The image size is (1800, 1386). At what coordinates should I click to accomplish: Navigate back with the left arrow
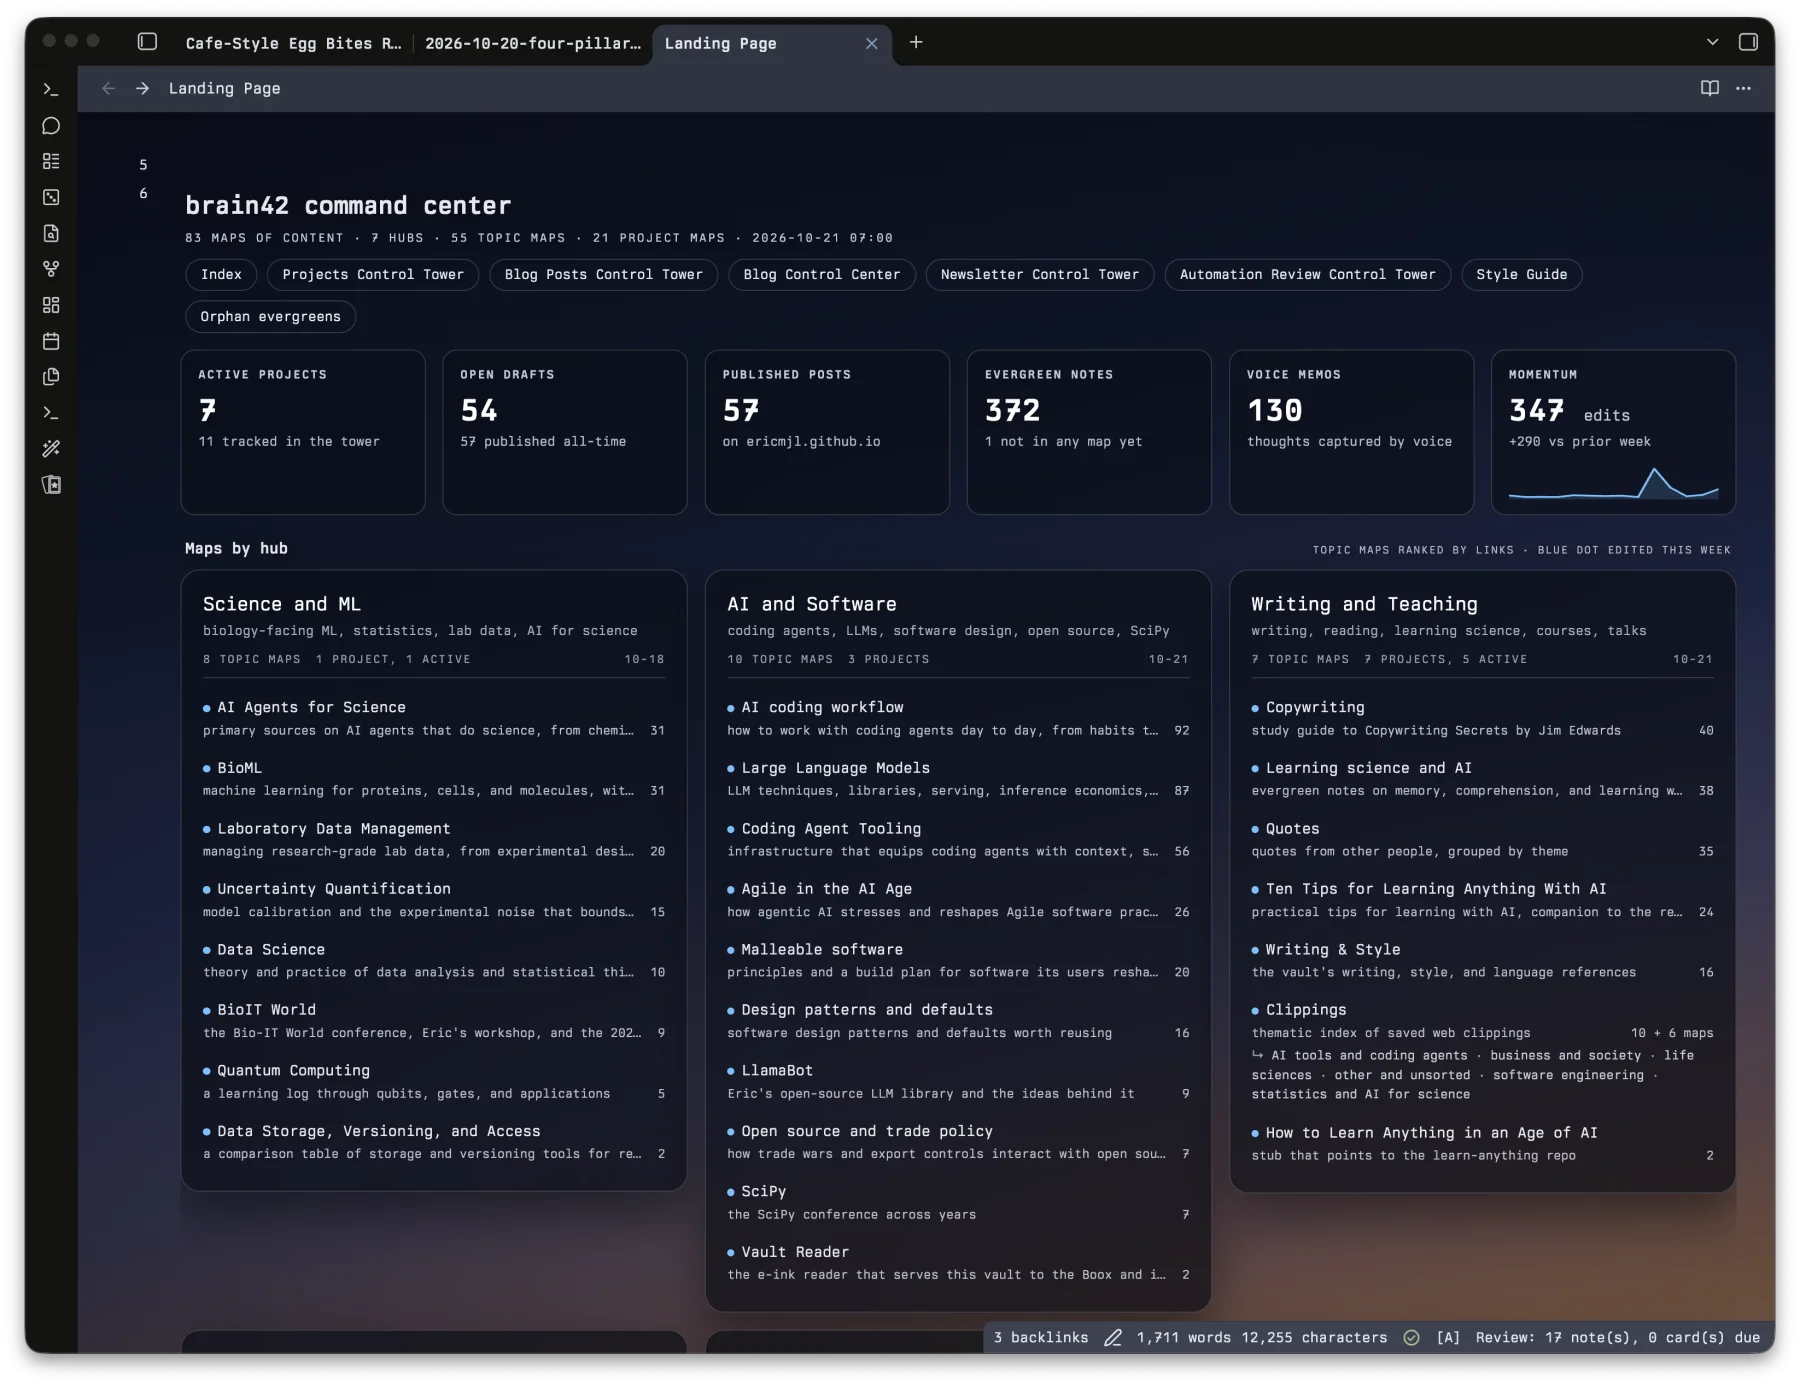point(108,88)
